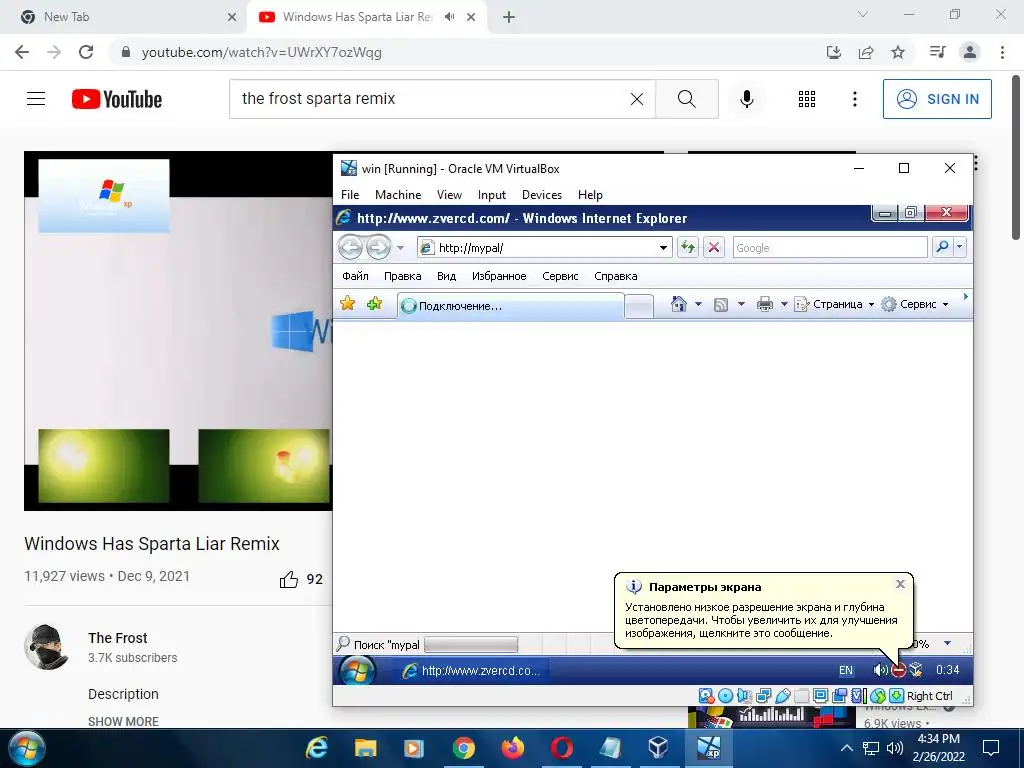Open the IE zoom level dropdown
The height and width of the screenshot is (768, 1024).
[x=948, y=644]
